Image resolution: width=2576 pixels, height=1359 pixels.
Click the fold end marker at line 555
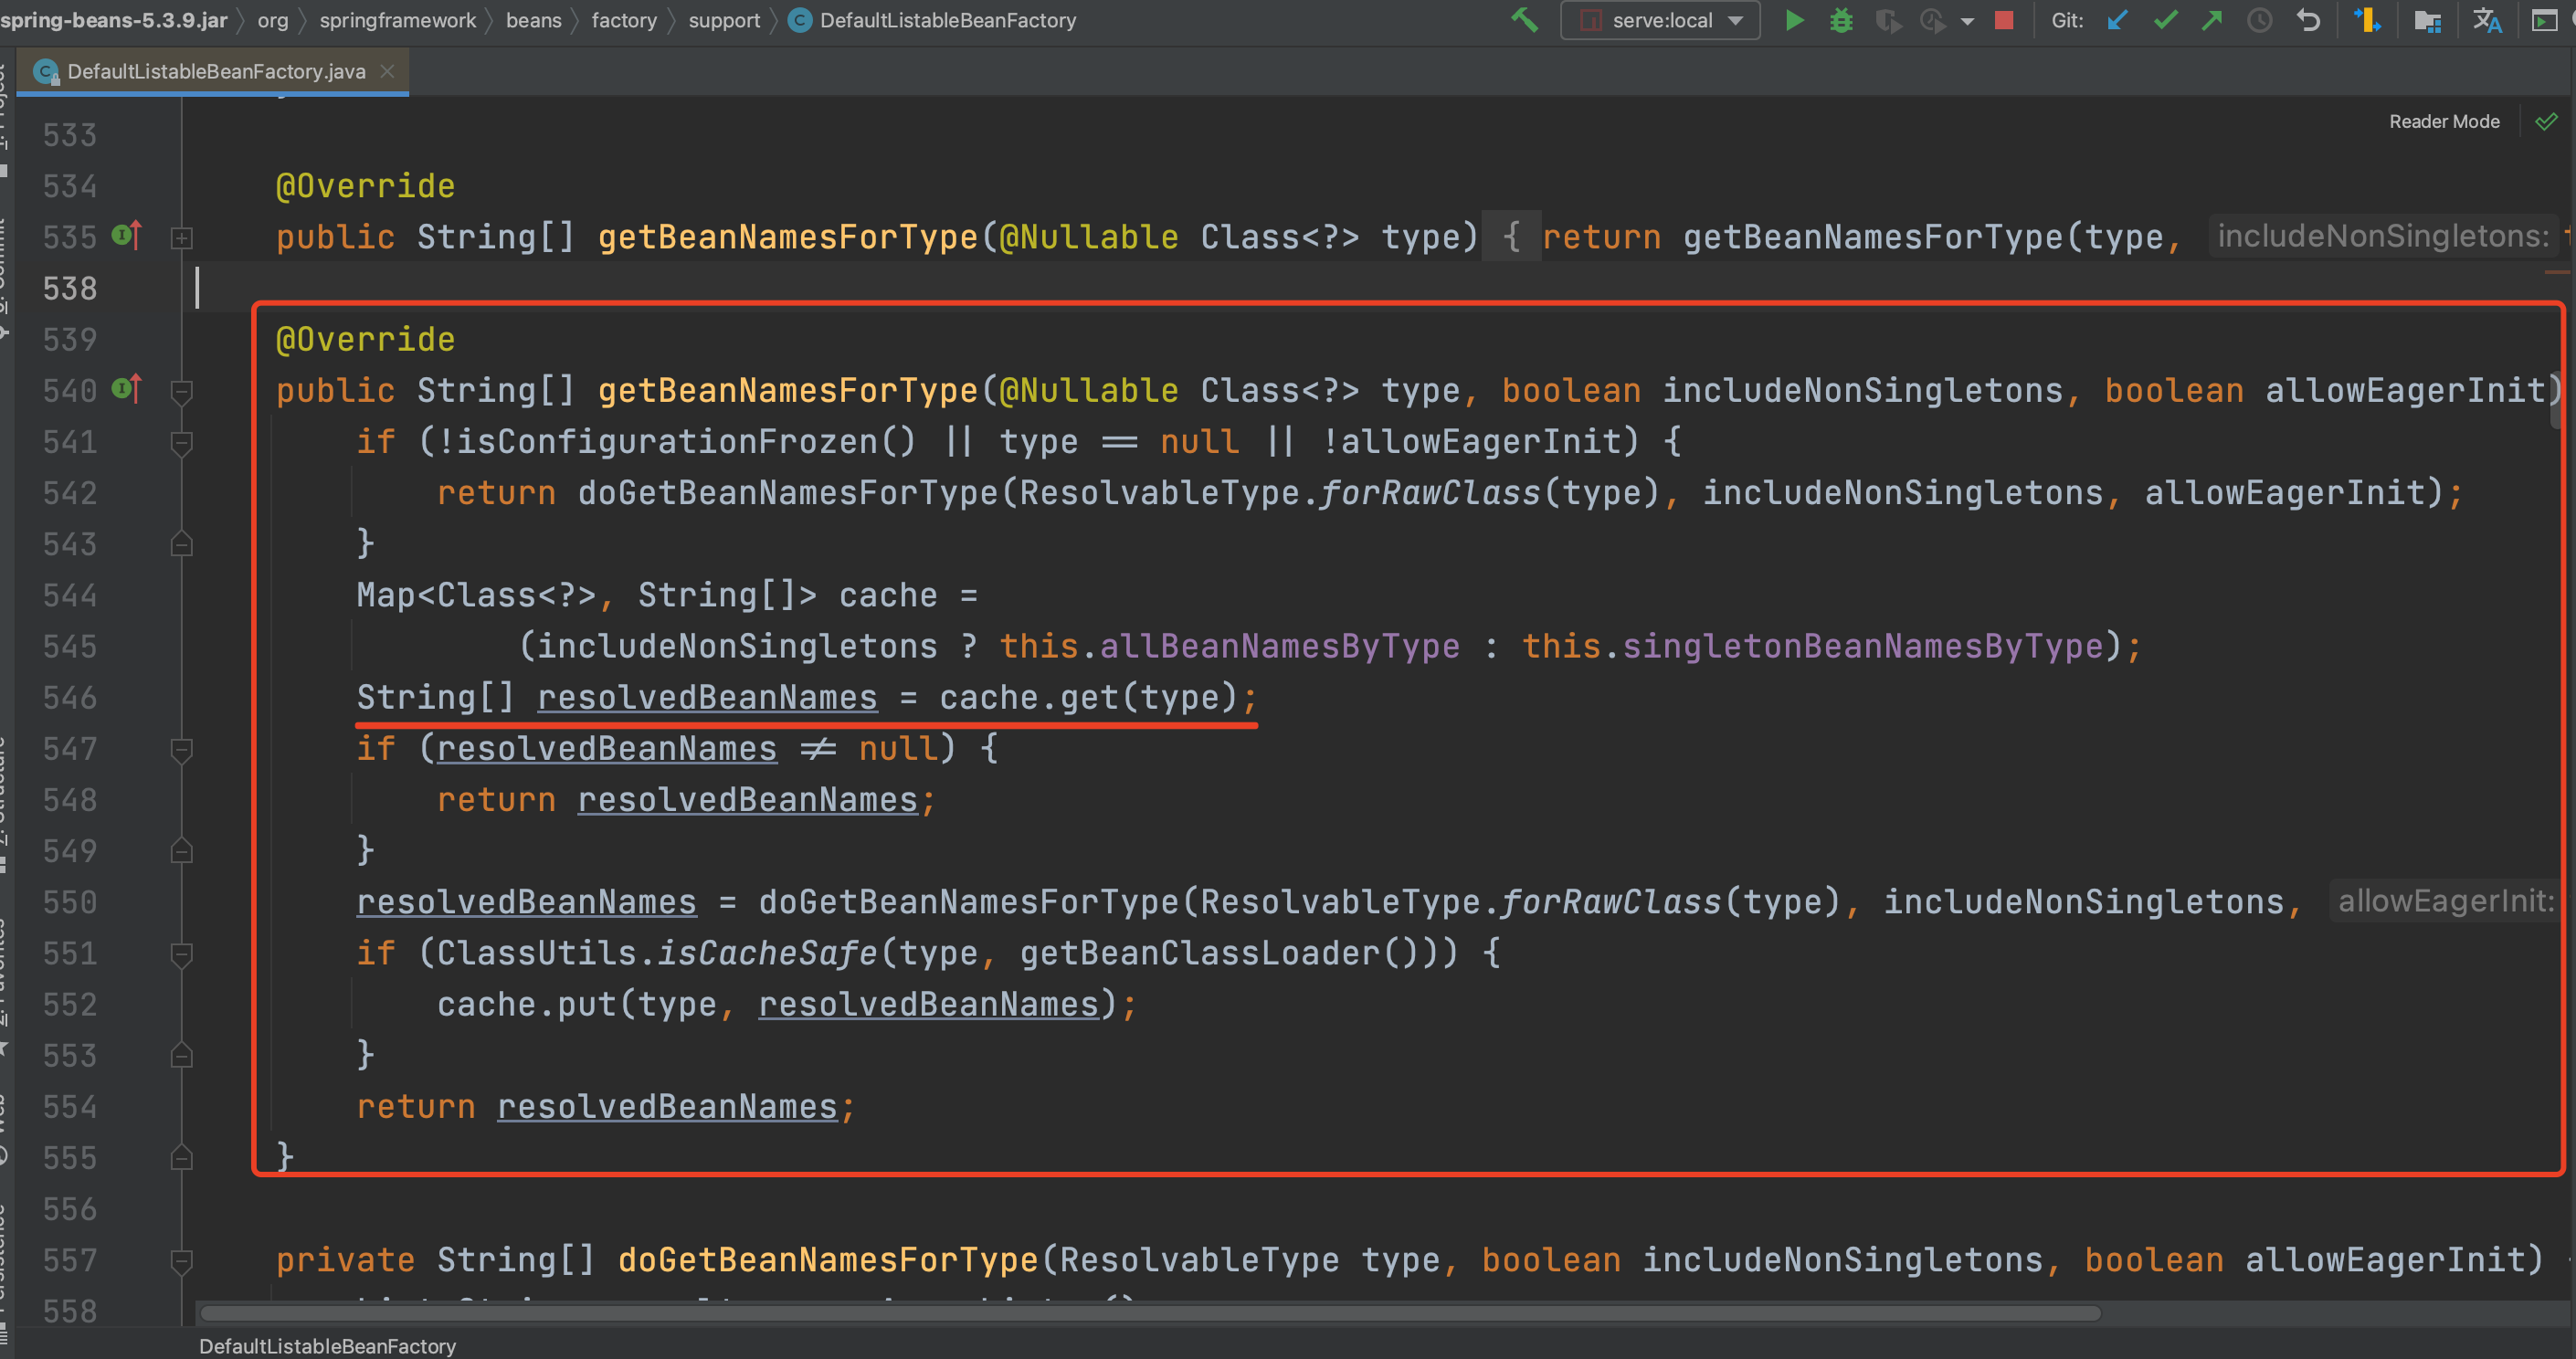point(182,1158)
